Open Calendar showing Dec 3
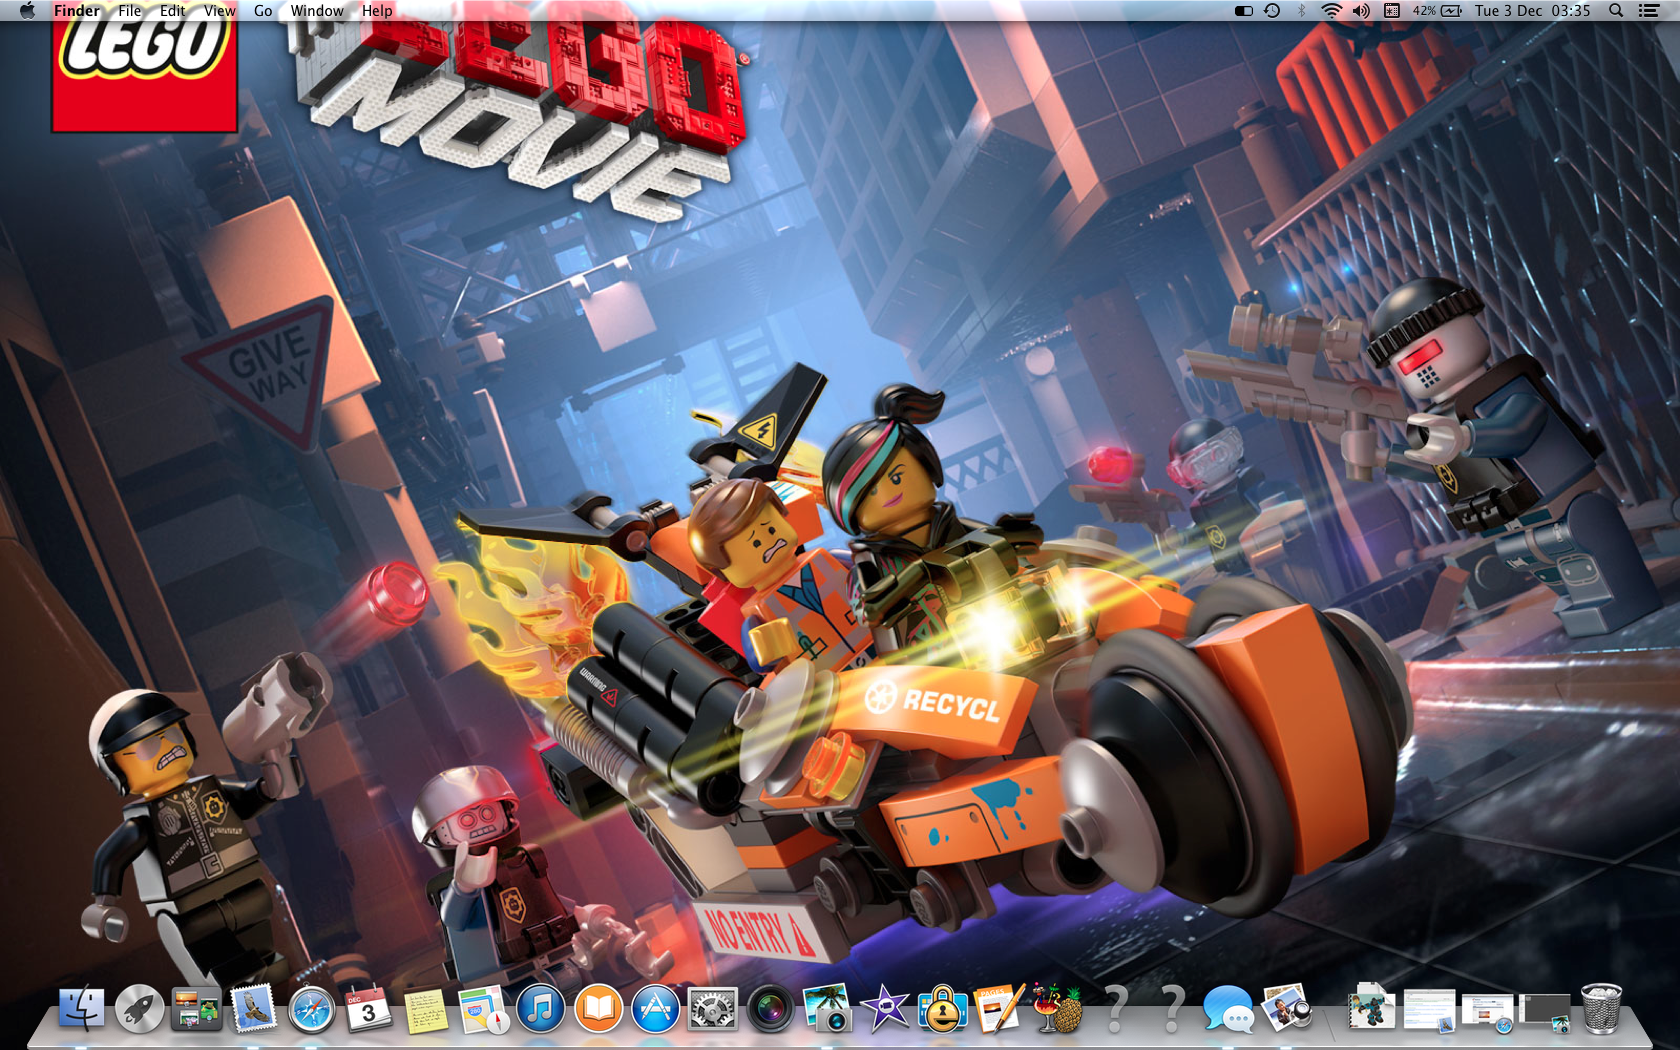This screenshot has height=1050, width=1680. click(368, 1008)
